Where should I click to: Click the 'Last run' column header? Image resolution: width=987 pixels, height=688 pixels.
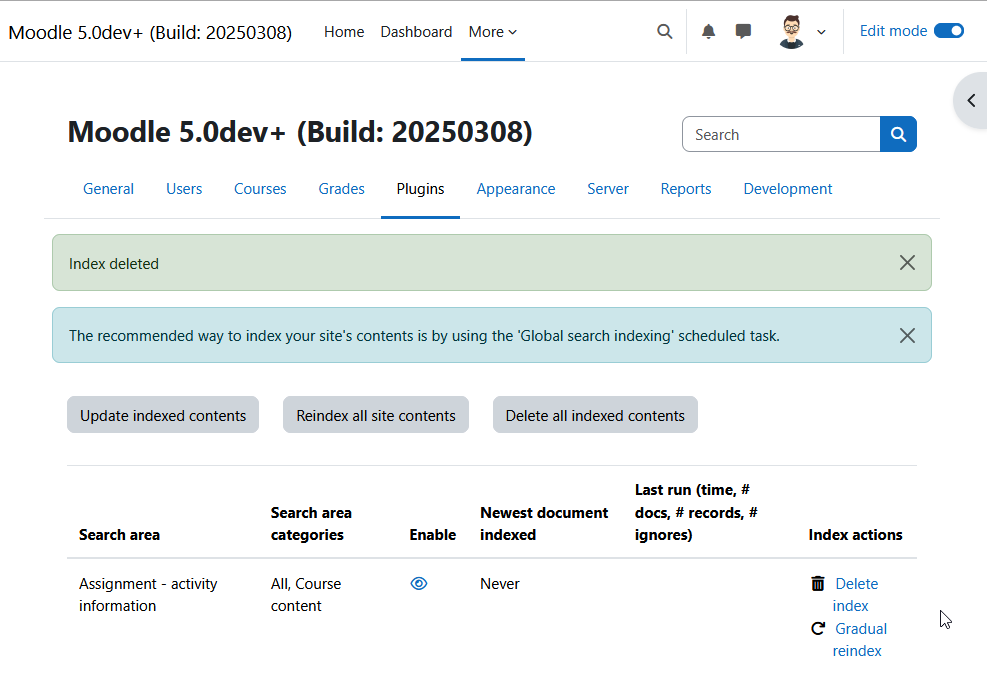click(x=696, y=512)
